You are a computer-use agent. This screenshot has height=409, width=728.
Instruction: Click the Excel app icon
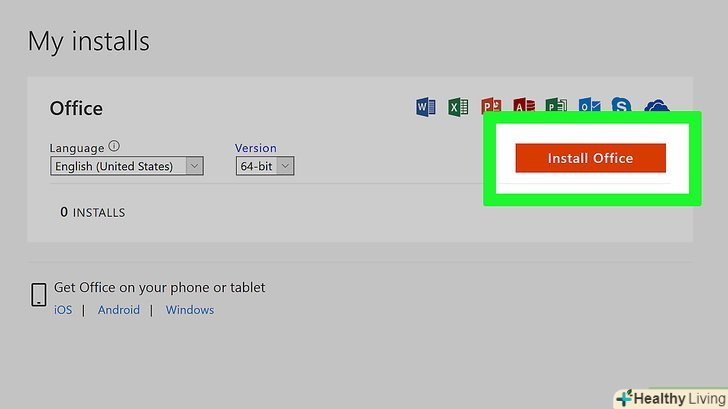[x=458, y=107]
